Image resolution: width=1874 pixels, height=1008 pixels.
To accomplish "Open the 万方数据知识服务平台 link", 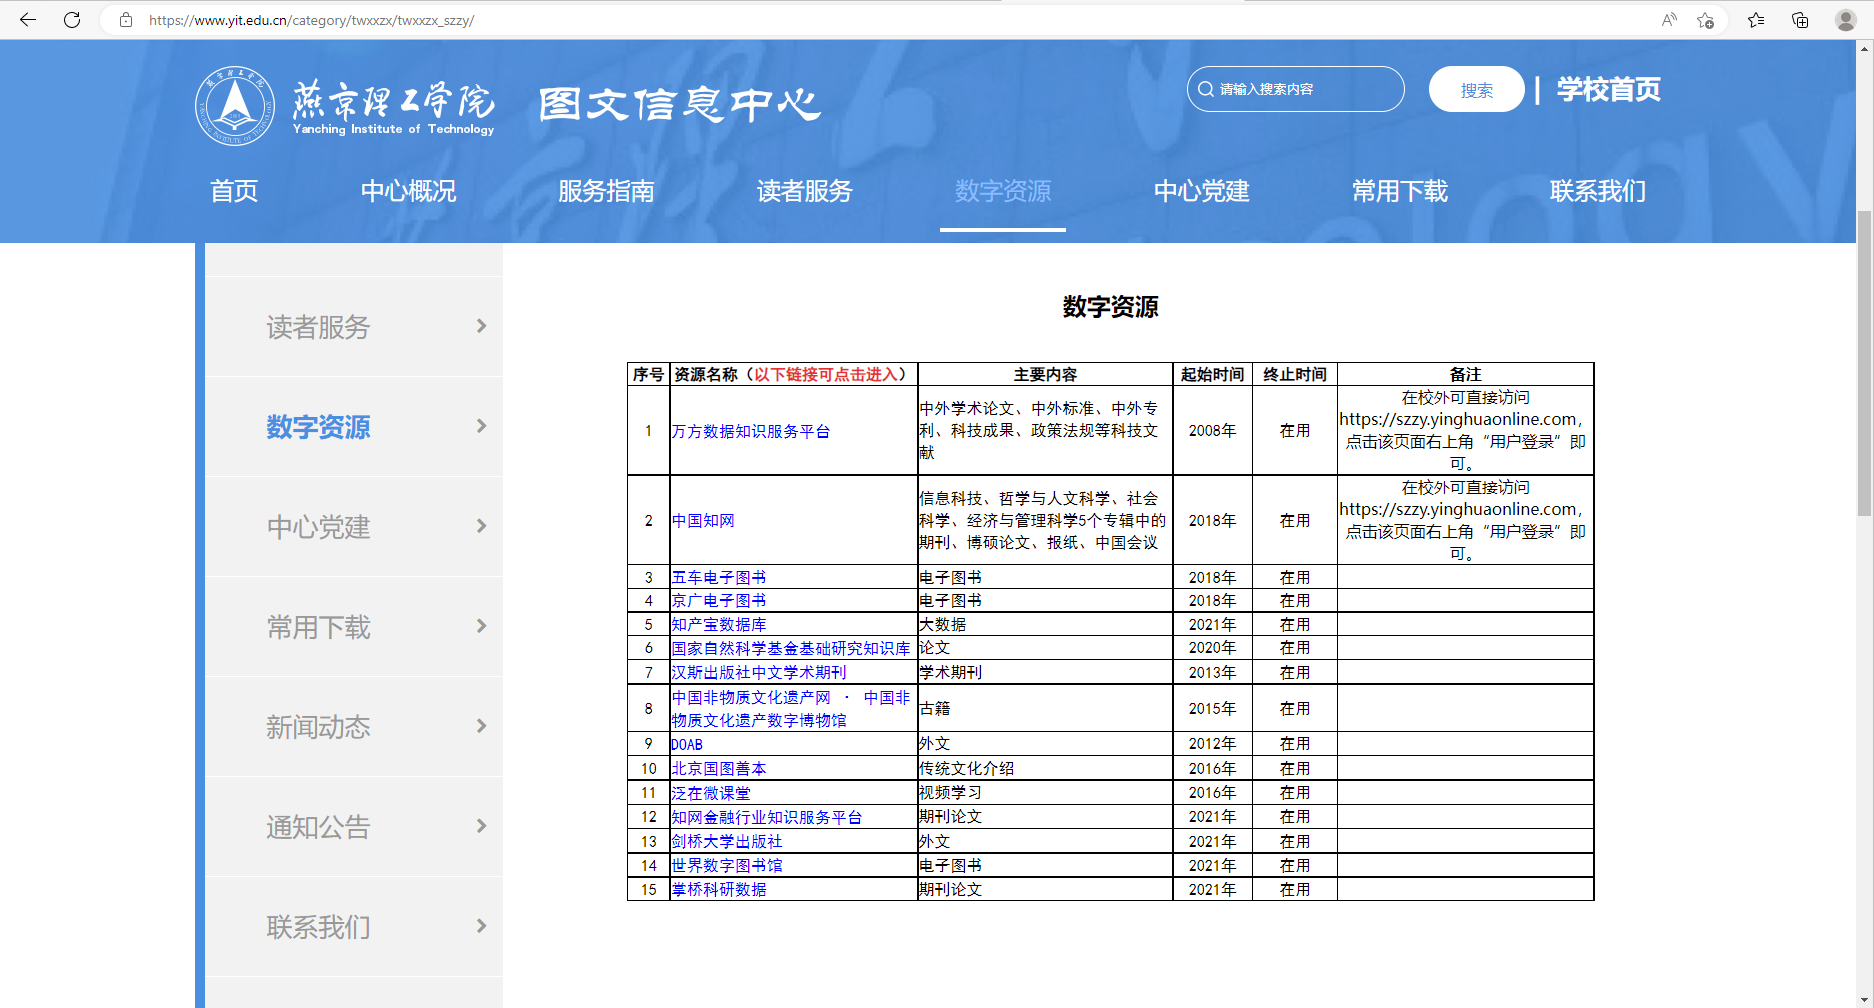I will tap(751, 431).
